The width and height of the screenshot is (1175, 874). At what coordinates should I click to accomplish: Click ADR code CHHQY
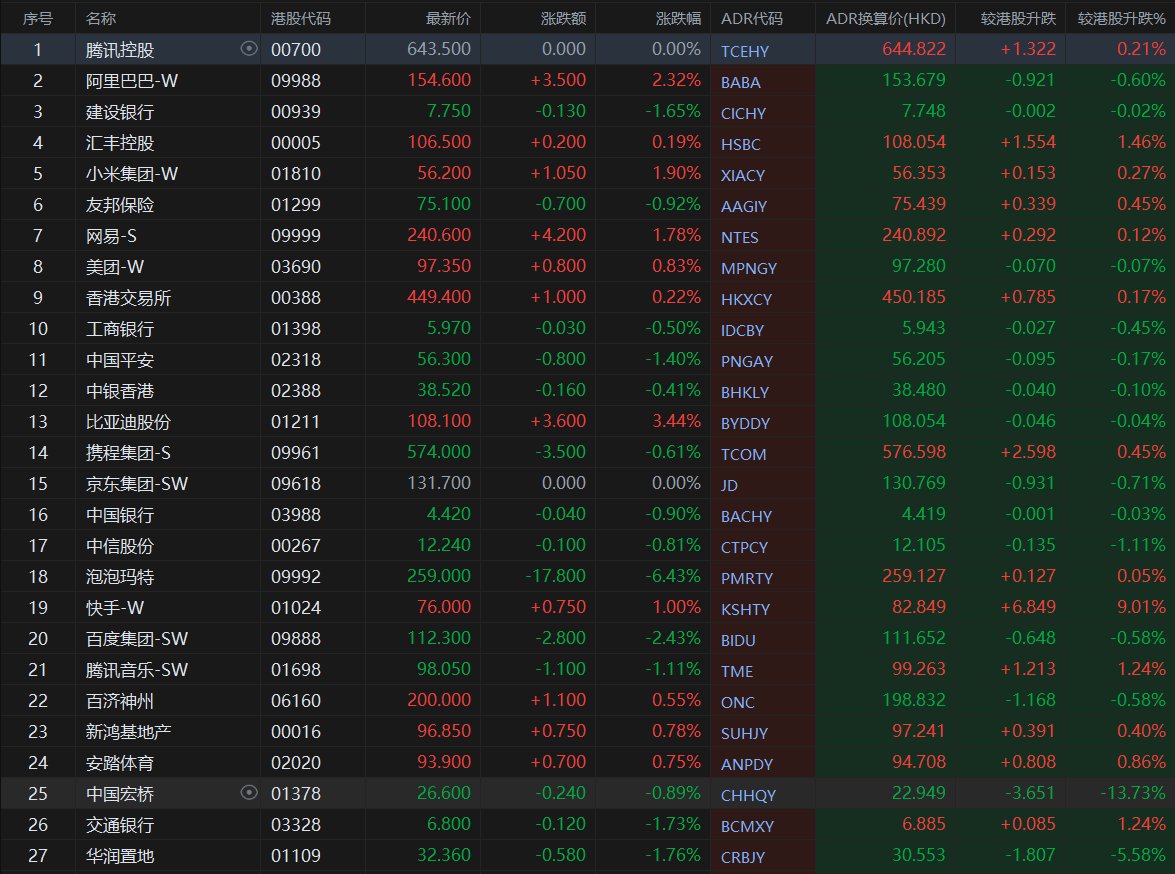(x=748, y=795)
